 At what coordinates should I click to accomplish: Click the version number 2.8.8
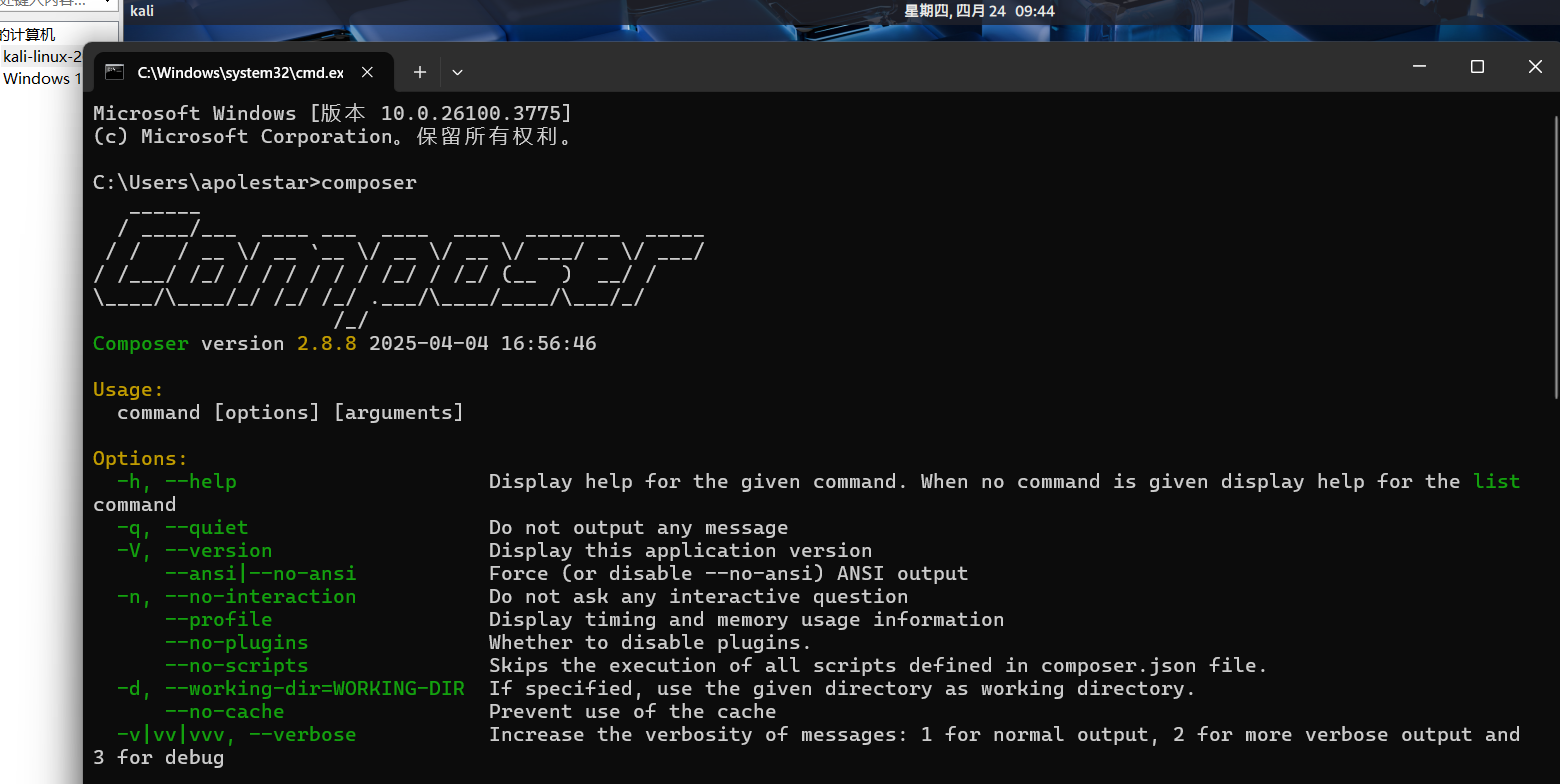[x=327, y=344]
